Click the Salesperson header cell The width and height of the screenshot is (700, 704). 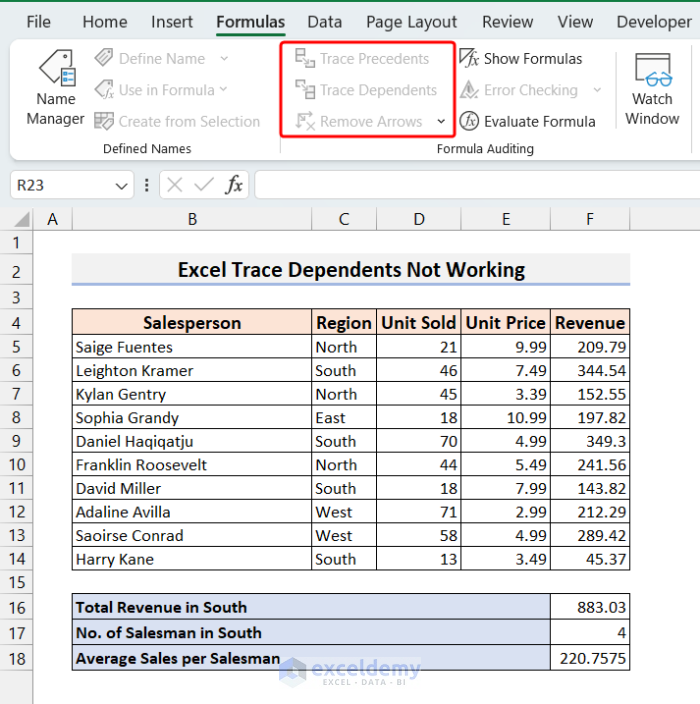pos(192,323)
